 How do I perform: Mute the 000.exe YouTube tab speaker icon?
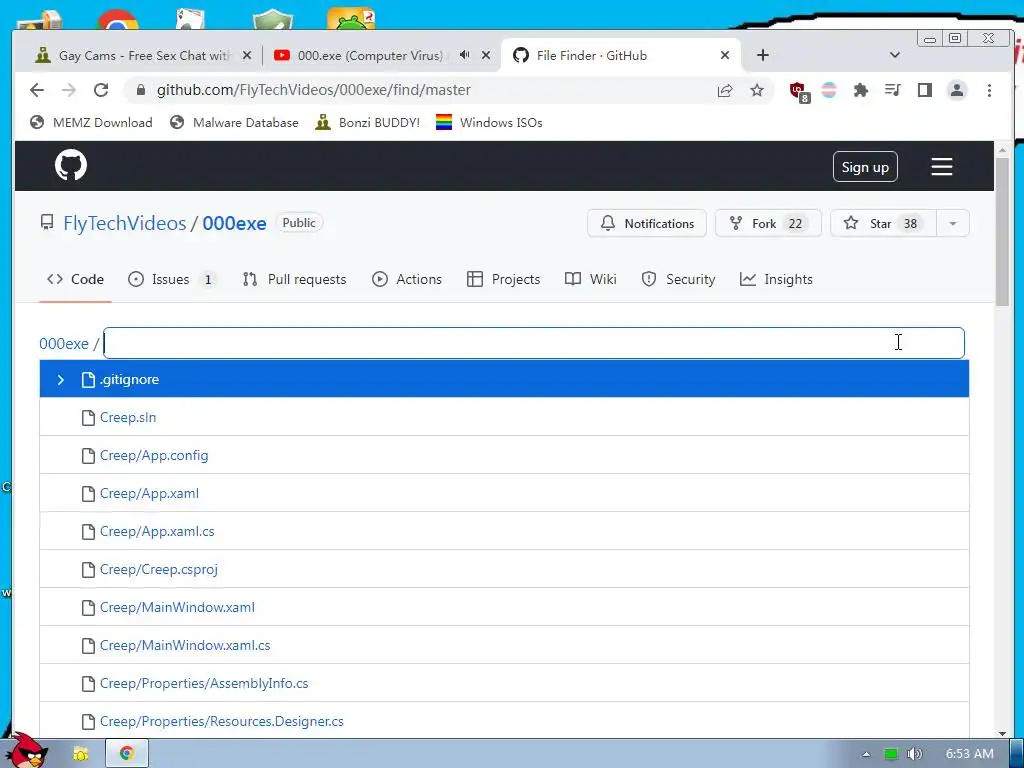coord(464,55)
